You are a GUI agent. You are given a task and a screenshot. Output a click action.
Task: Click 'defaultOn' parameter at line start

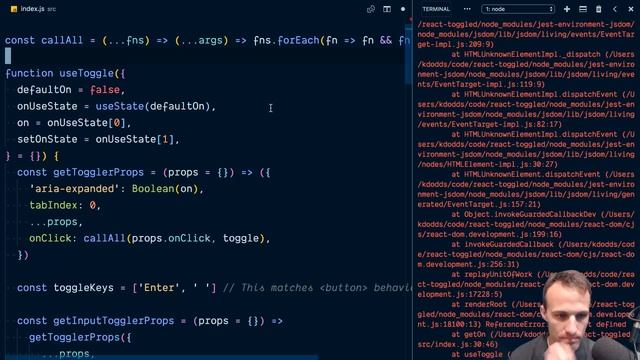click(x=44, y=90)
